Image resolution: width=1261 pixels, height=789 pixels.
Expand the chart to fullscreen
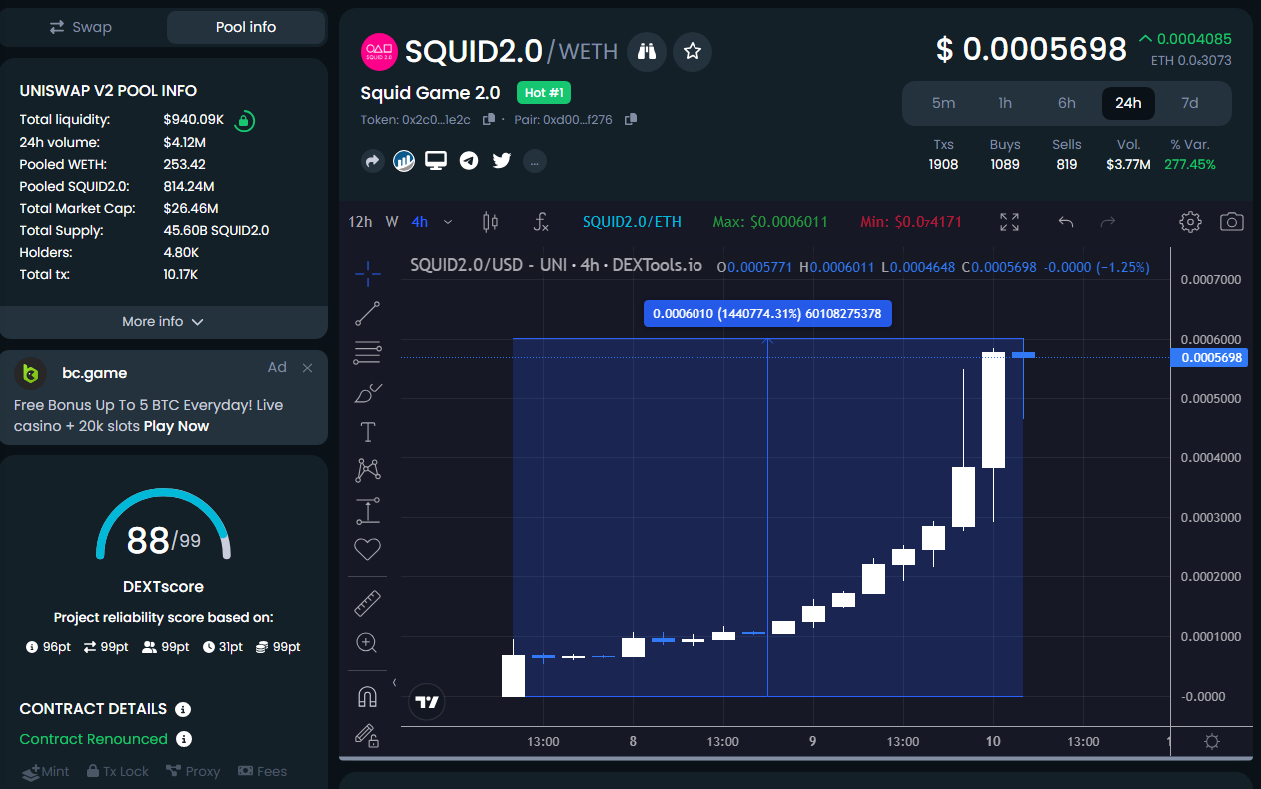point(1009,222)
